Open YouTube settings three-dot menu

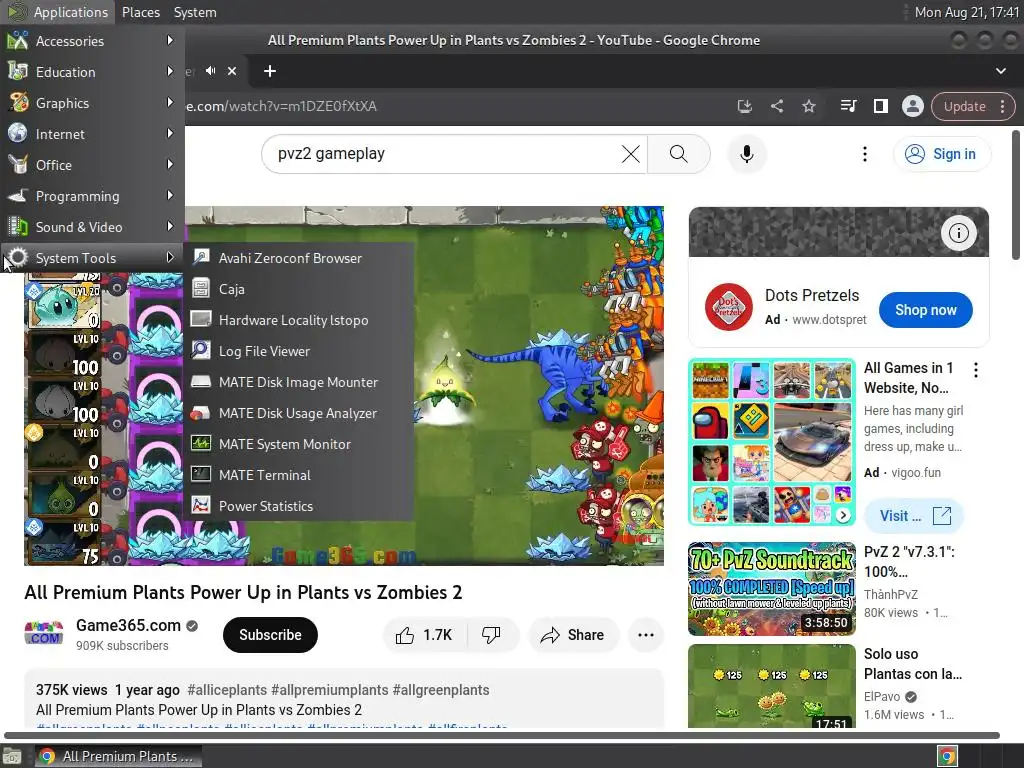(865, 154)
